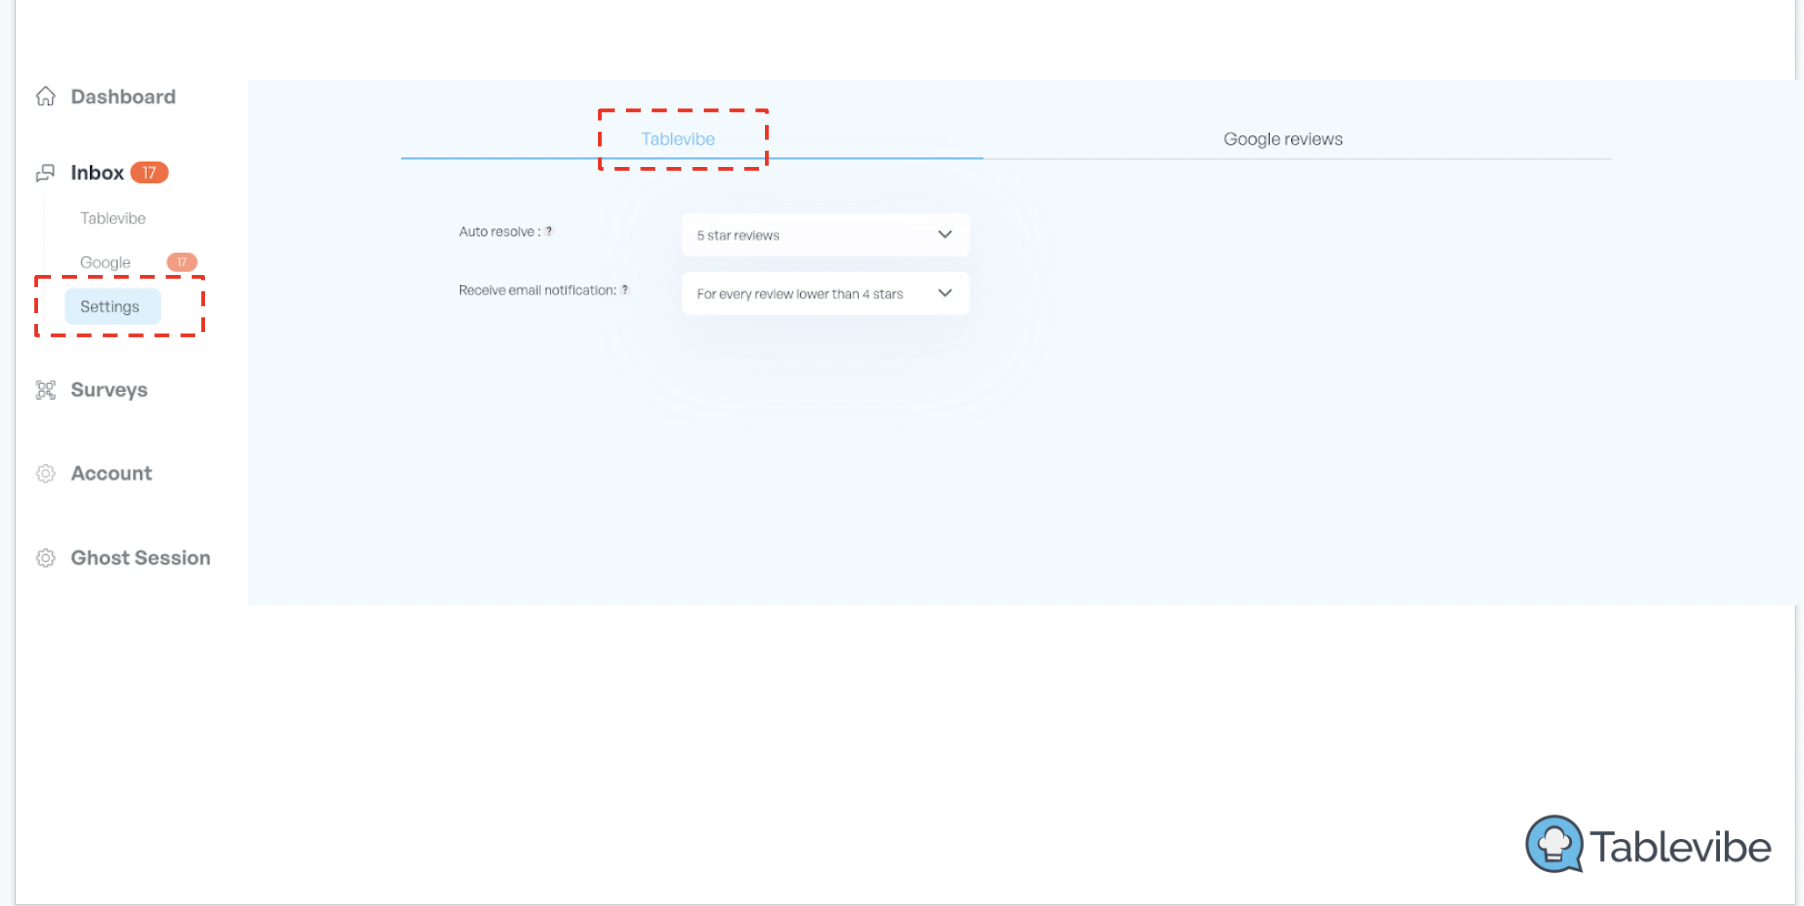This screenshot has height=906, width=1804.
Task: Click the Ghost Session gear icon
Action: (x=45, y=558)
